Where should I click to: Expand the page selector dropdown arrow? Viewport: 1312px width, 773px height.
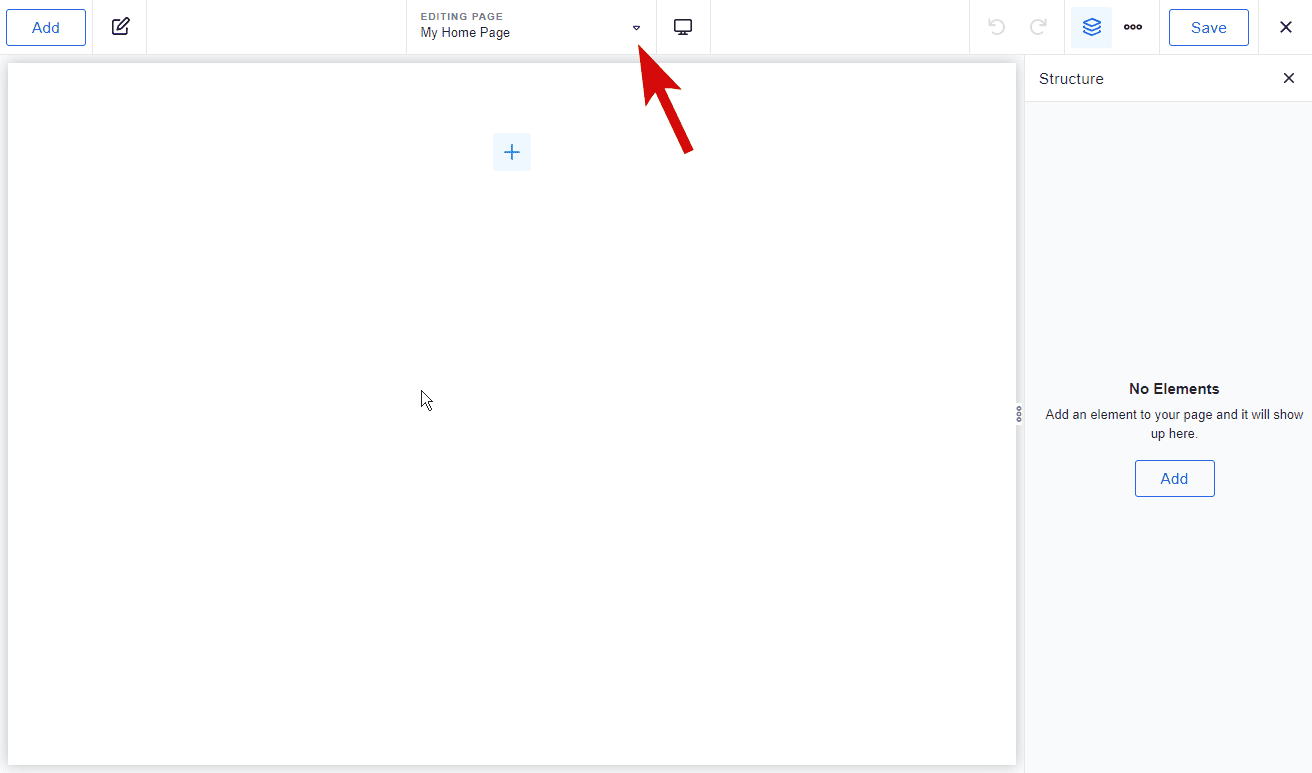[x=636, y=28]
